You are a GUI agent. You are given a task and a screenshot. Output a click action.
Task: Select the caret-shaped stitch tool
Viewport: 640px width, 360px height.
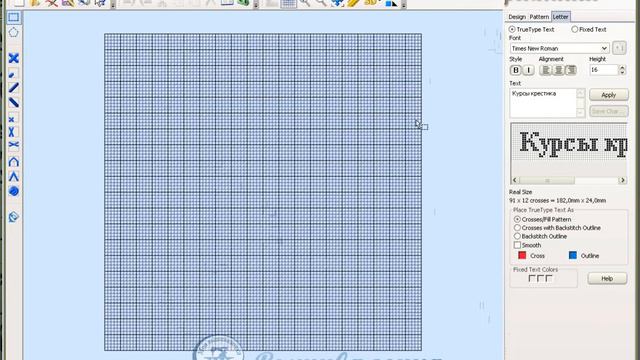(x=13, y=177)
